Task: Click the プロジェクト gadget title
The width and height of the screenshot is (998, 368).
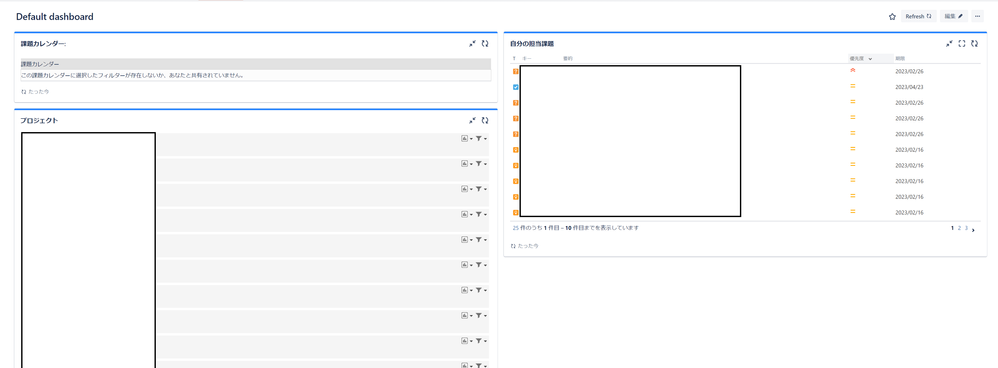Action: pos(39,120)
